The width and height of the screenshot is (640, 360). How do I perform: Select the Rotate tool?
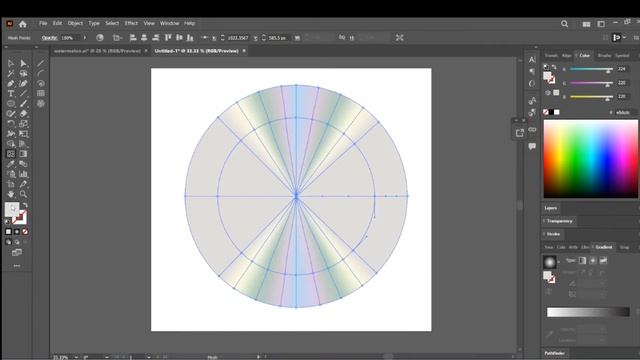[11, 124]
